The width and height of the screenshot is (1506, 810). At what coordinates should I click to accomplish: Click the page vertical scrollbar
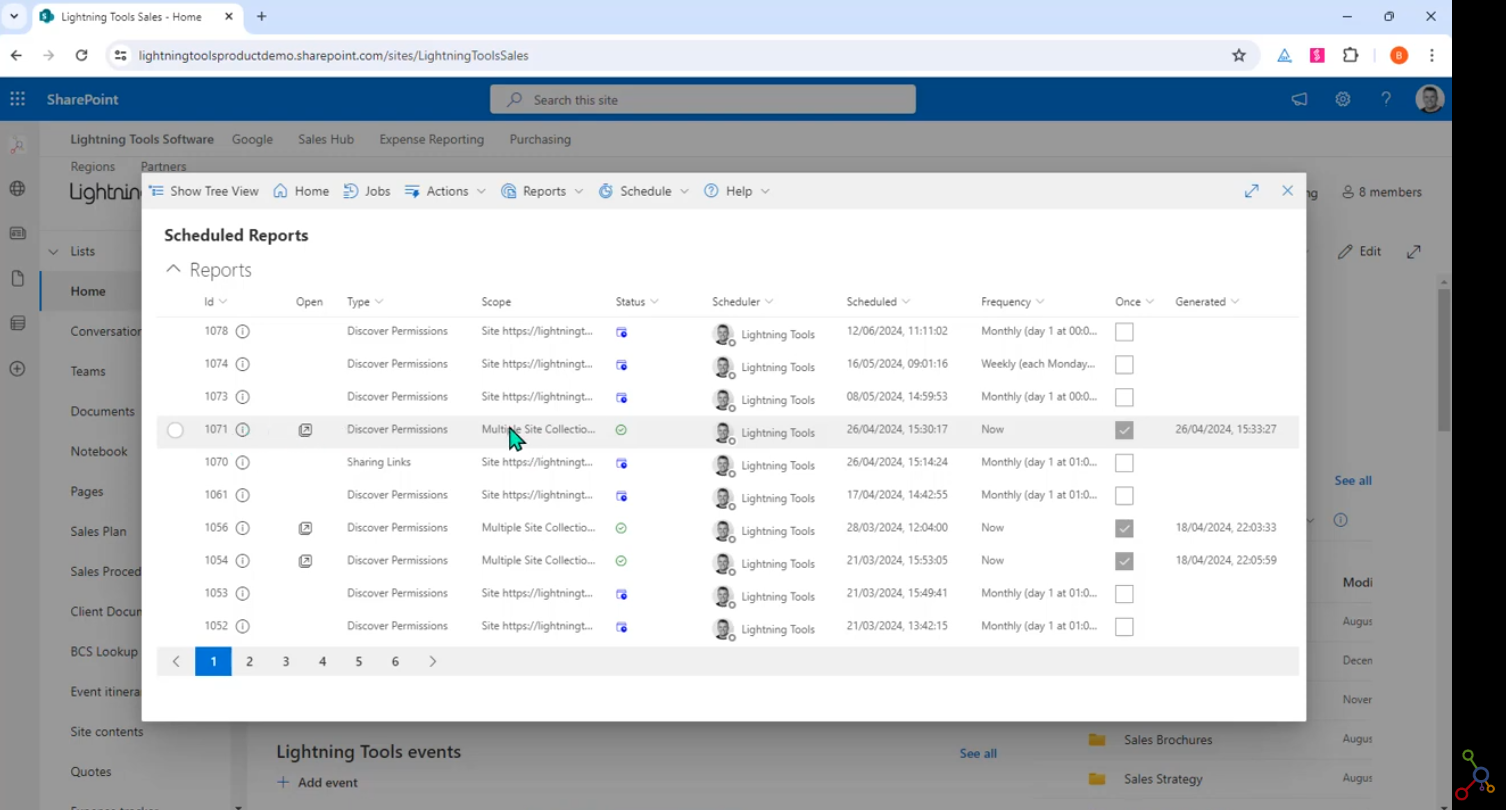[1444, 360]
